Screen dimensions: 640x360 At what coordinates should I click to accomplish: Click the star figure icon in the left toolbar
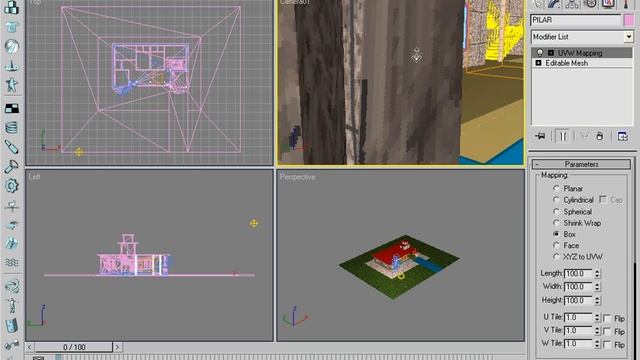pyautogui.click(x=11, y=85)
